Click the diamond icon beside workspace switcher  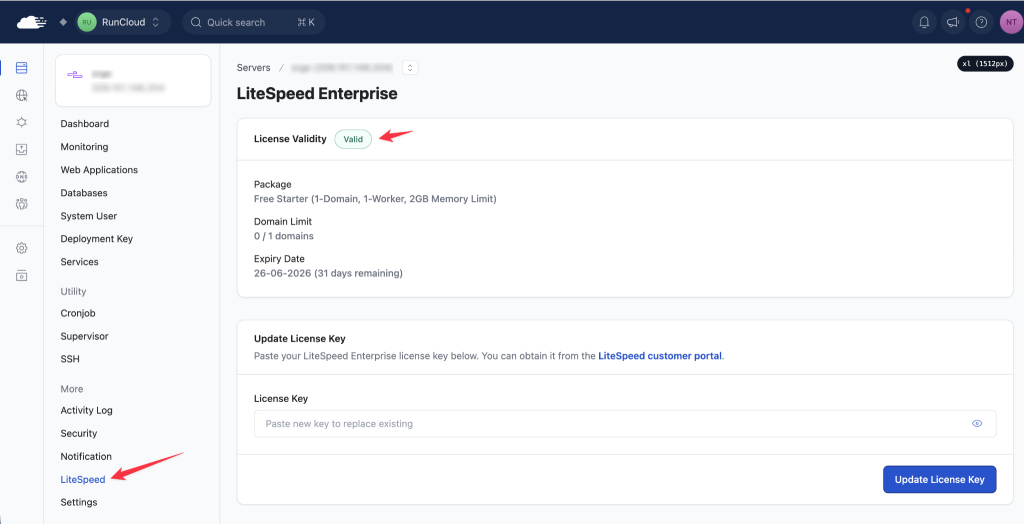click(x=63, y=22)
